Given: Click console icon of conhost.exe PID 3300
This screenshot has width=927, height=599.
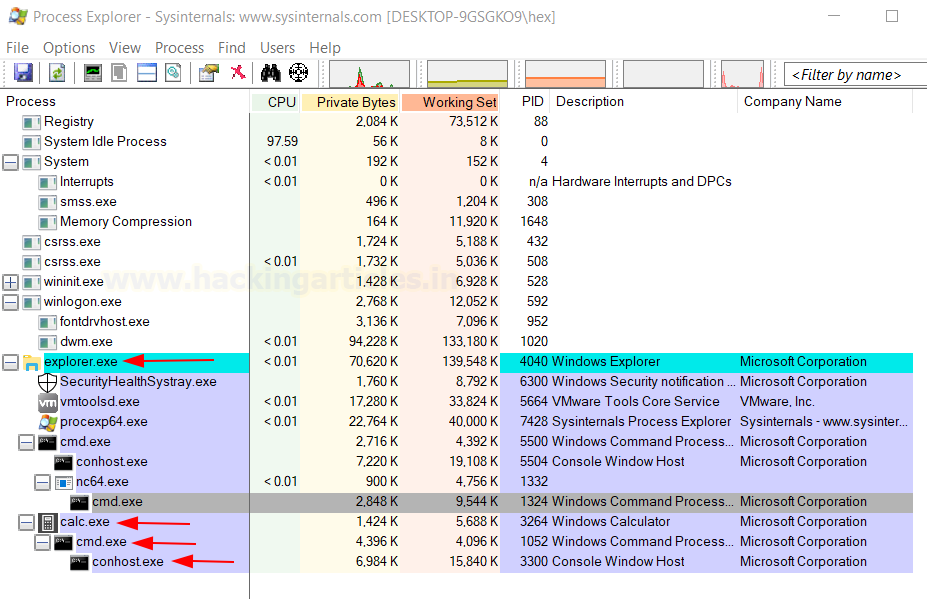Looking at the screenshot, I should (x=79, y=562).
